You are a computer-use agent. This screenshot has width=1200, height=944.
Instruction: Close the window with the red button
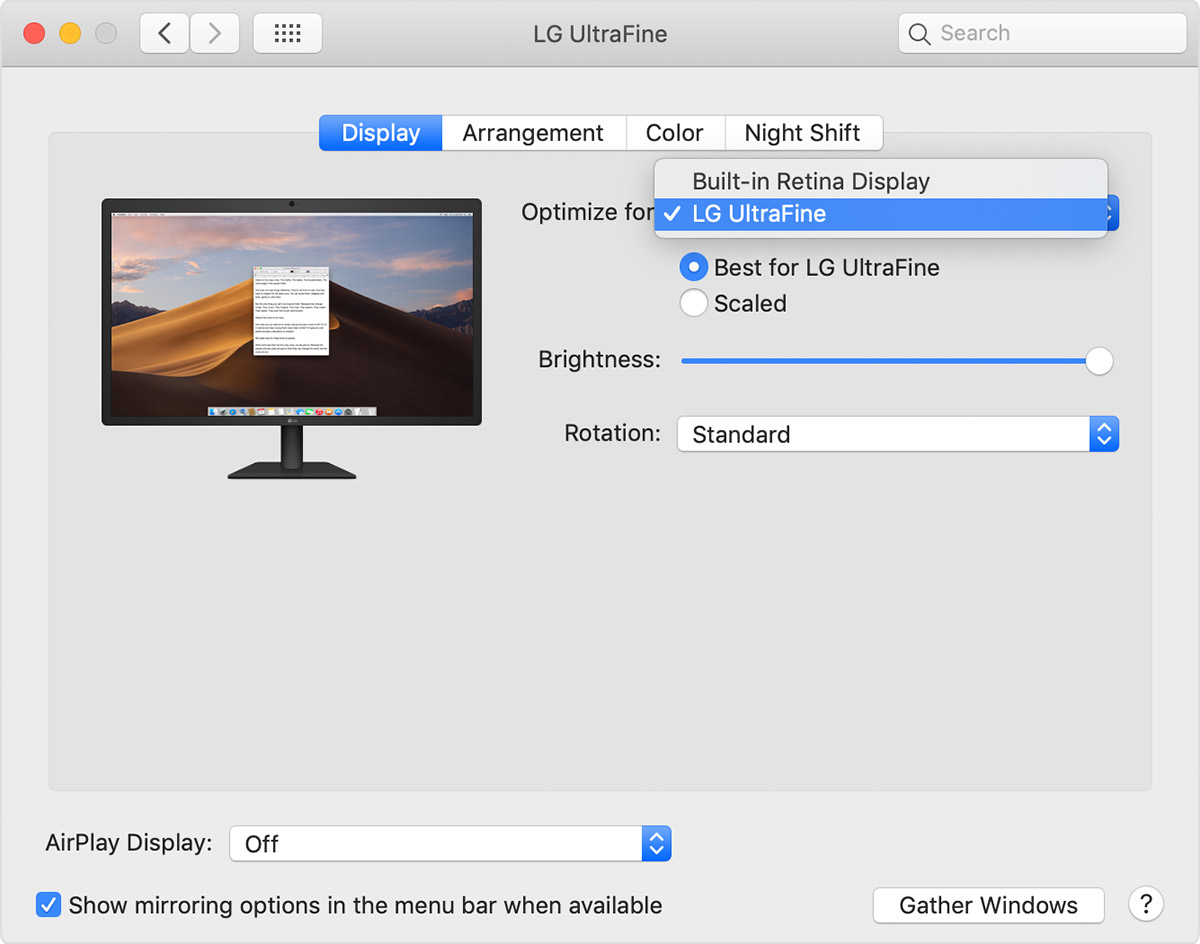point(34,33)
